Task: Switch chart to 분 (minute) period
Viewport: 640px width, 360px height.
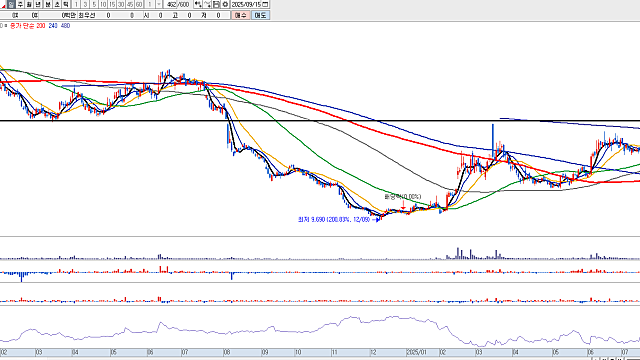Action: (48, 4)
